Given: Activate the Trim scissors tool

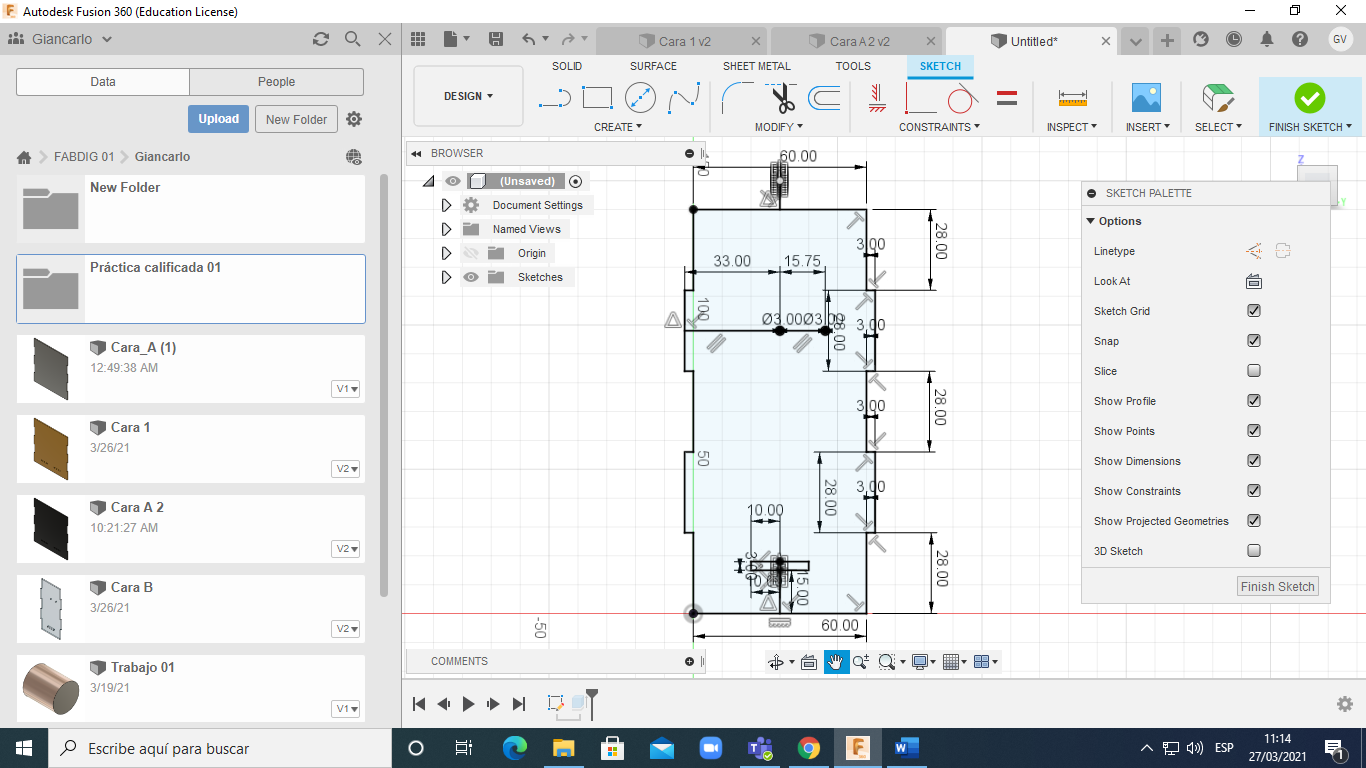Looking at the screenshot, I should click(782, 98).
